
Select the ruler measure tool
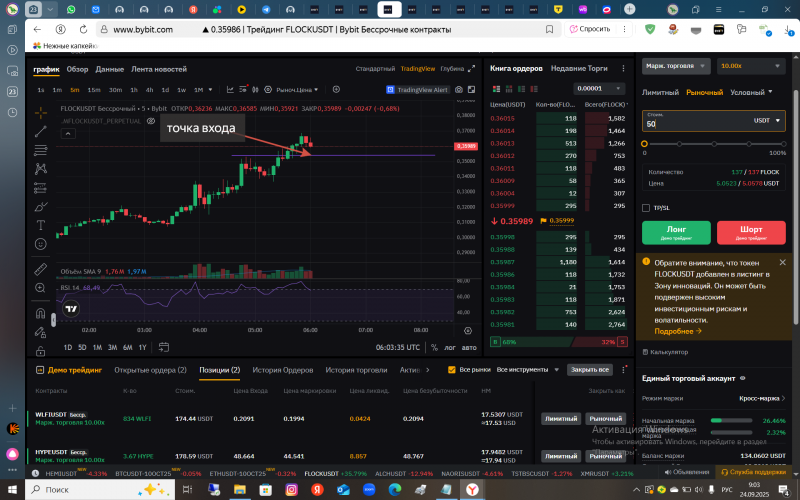(x=41, y=268)
